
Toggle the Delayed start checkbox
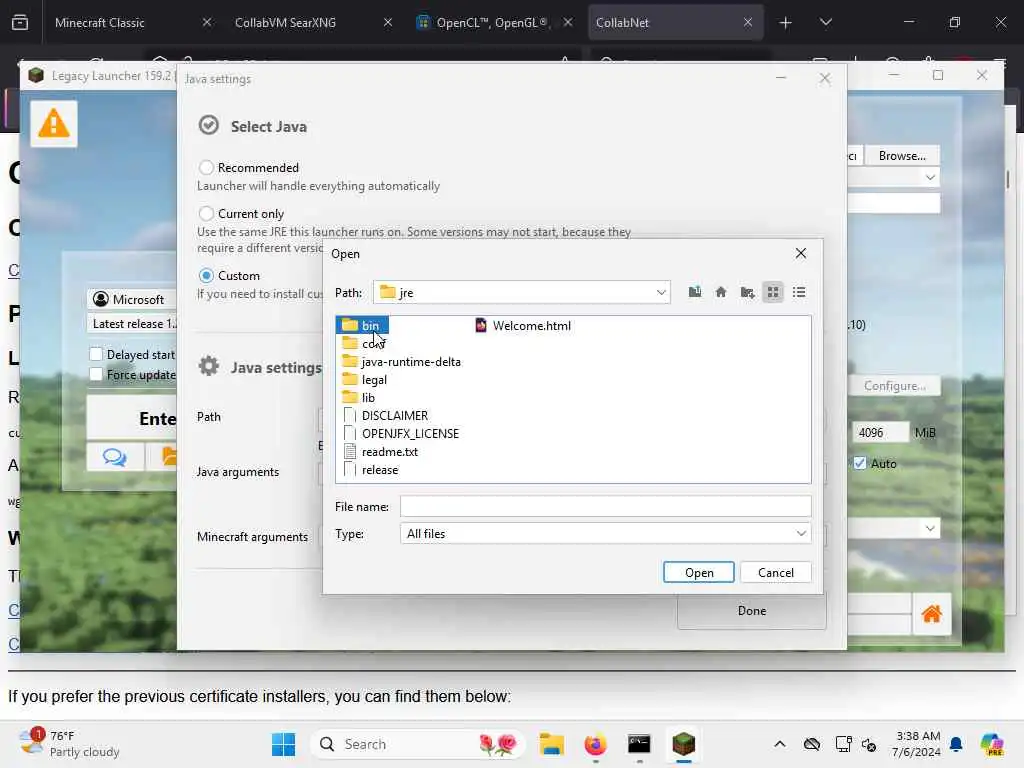96,354
